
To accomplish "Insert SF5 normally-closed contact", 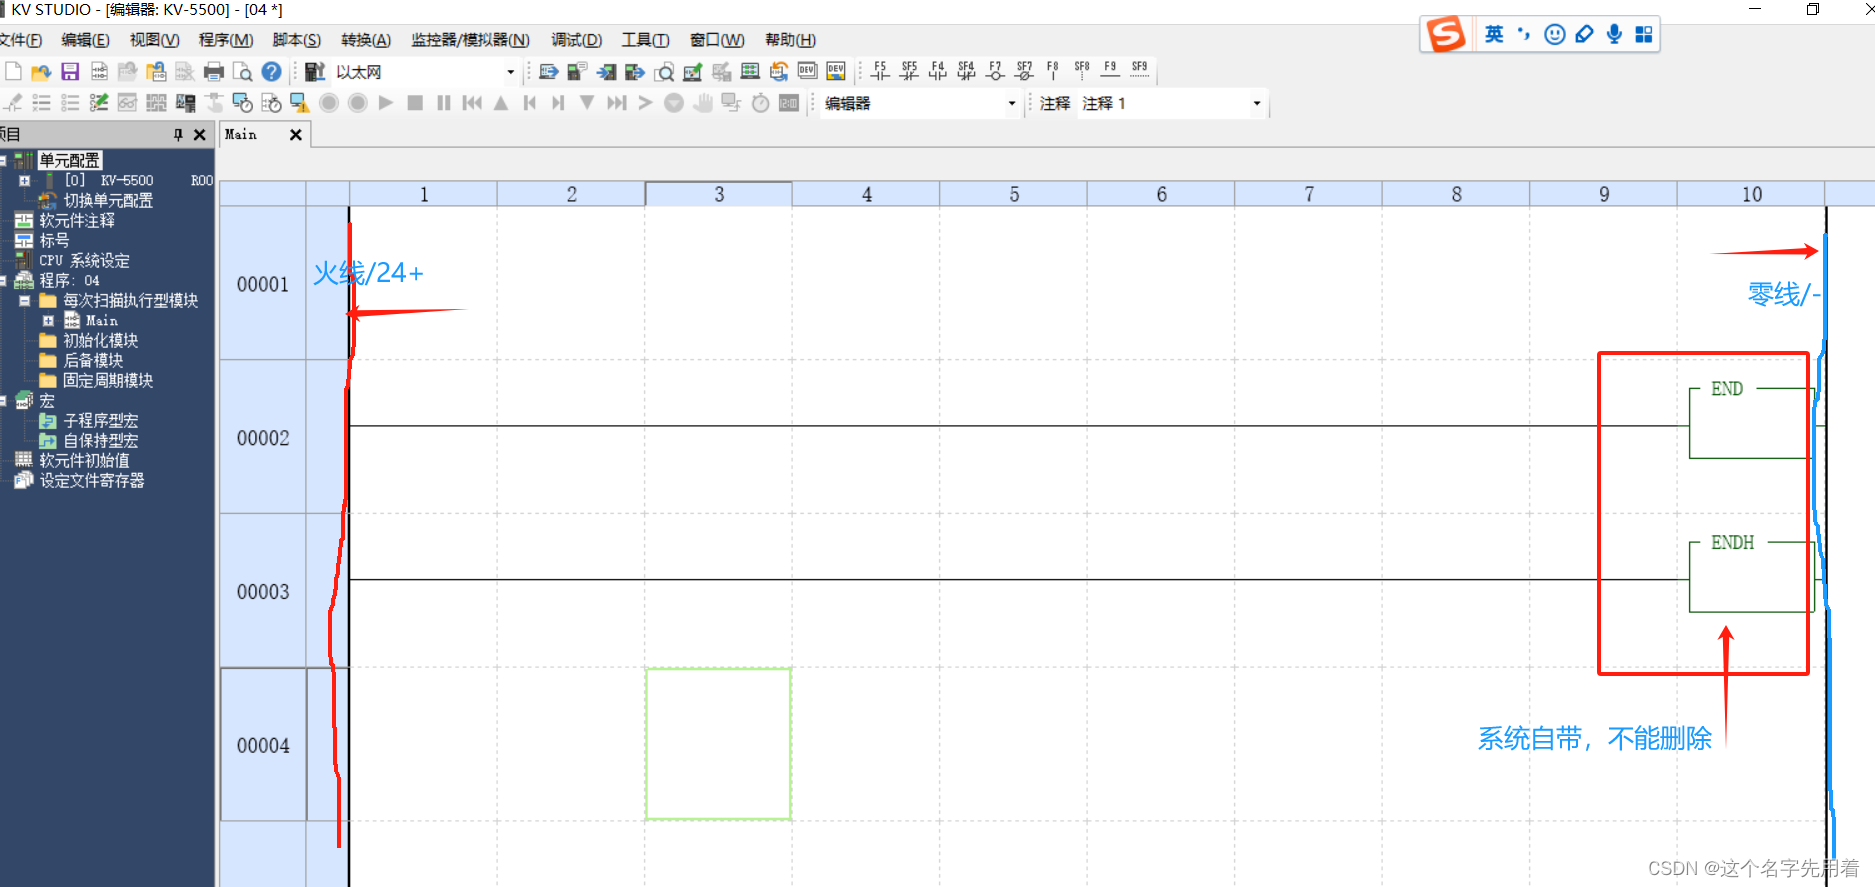I will coord(909,70).
